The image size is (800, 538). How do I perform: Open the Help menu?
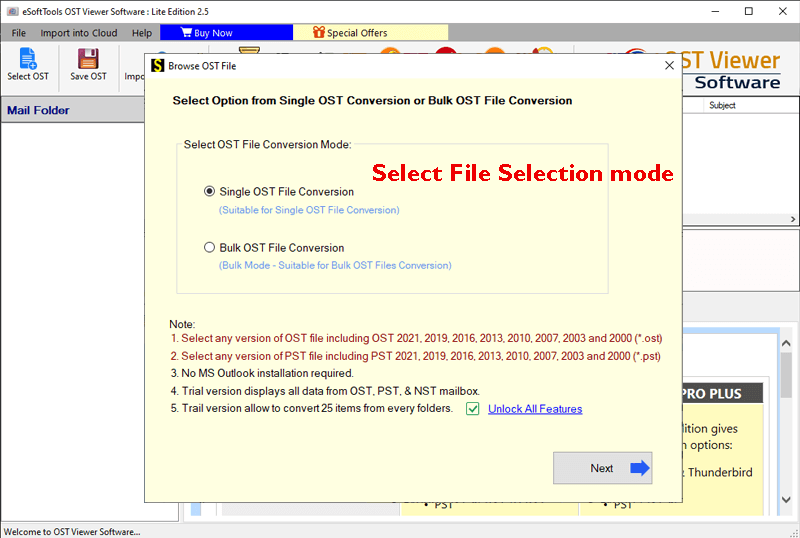tap(142, 33)
